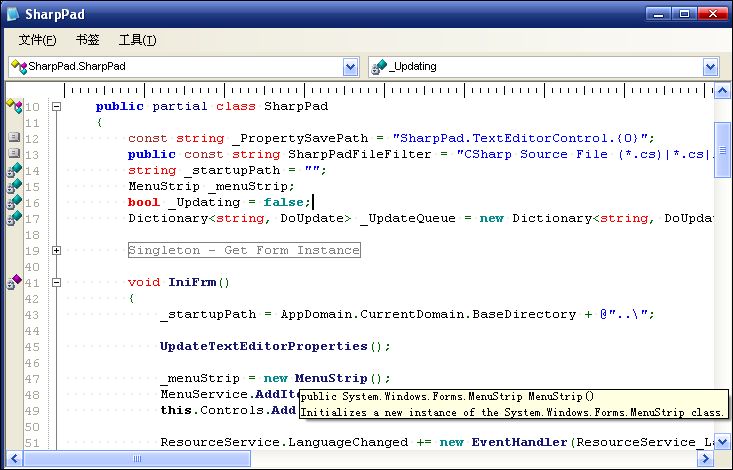Open the SharpPad.SharpPad class dropdown arrow

click(350, 67)
